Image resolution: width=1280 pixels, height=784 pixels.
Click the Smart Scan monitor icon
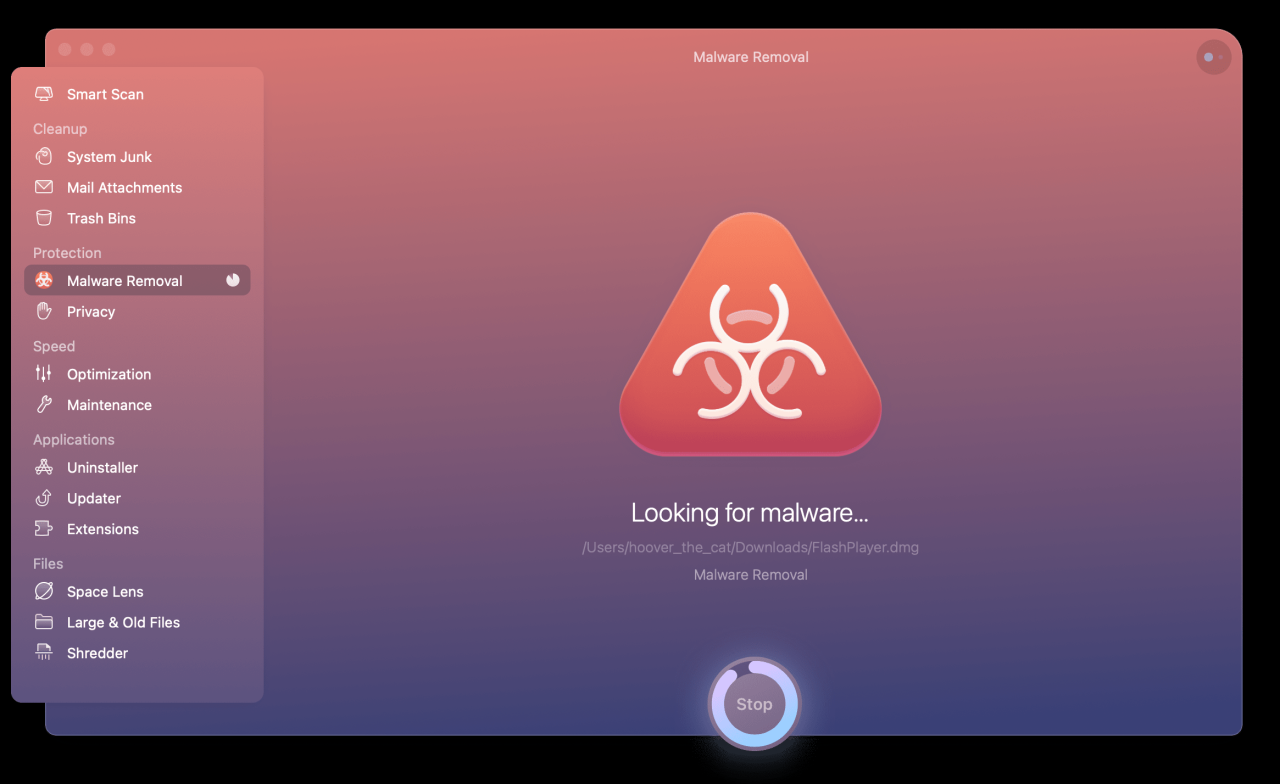44,94
